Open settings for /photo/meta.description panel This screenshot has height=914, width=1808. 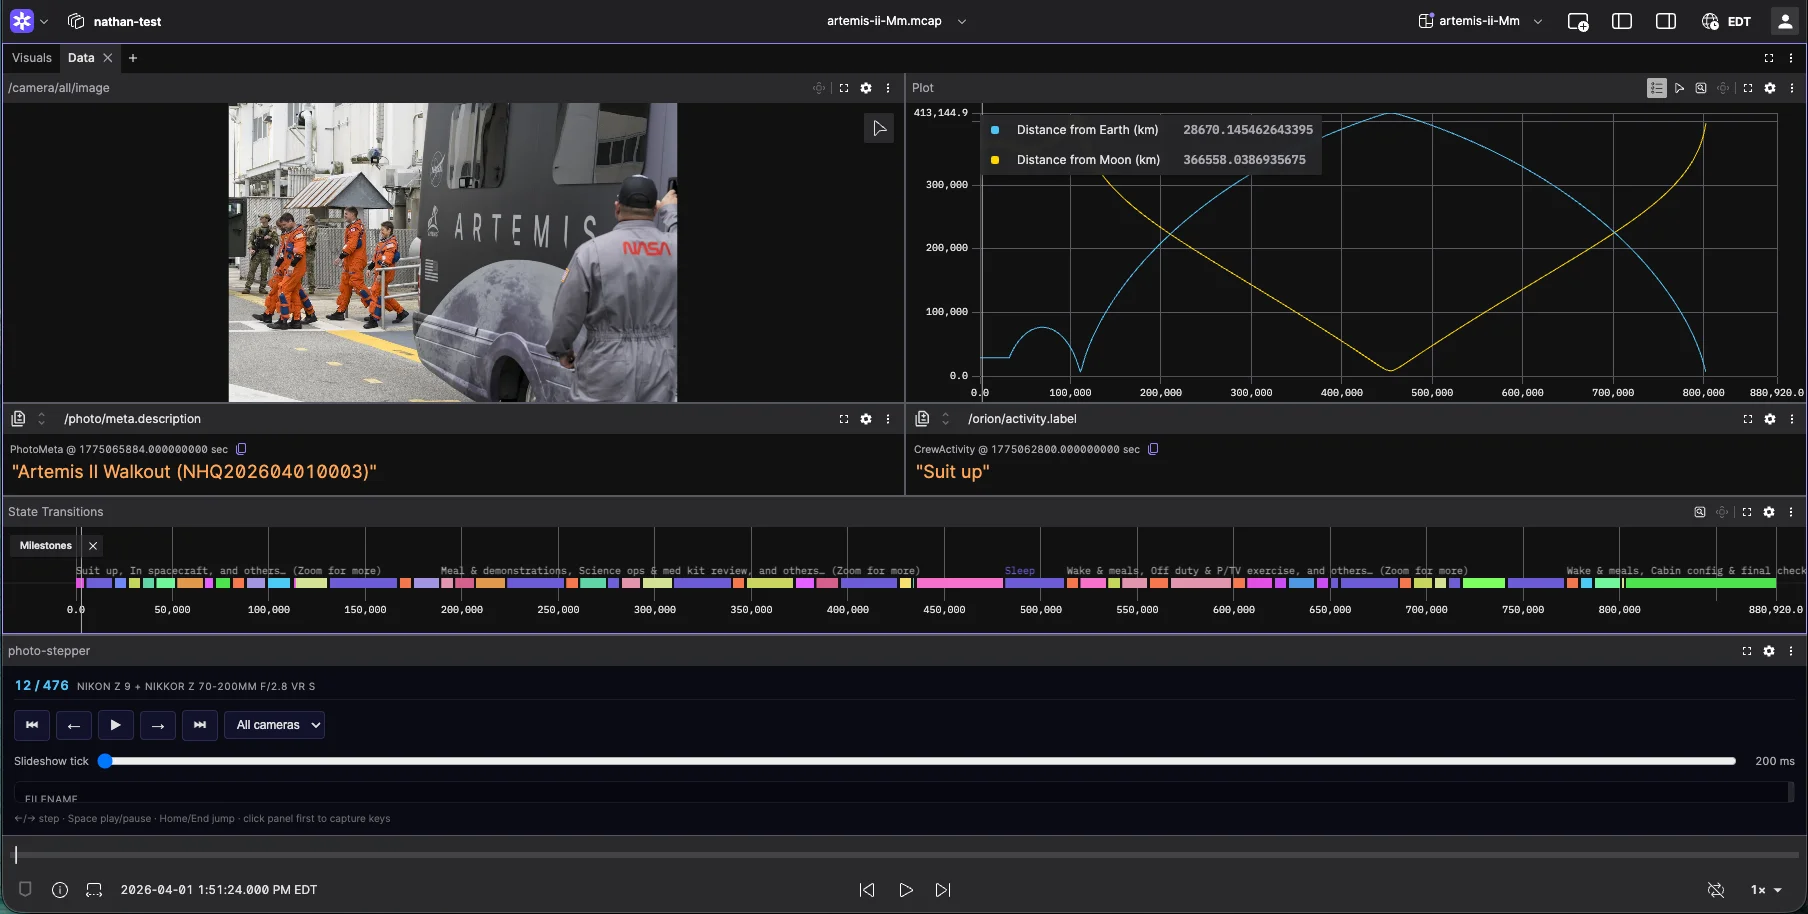[x=866, y=419]
